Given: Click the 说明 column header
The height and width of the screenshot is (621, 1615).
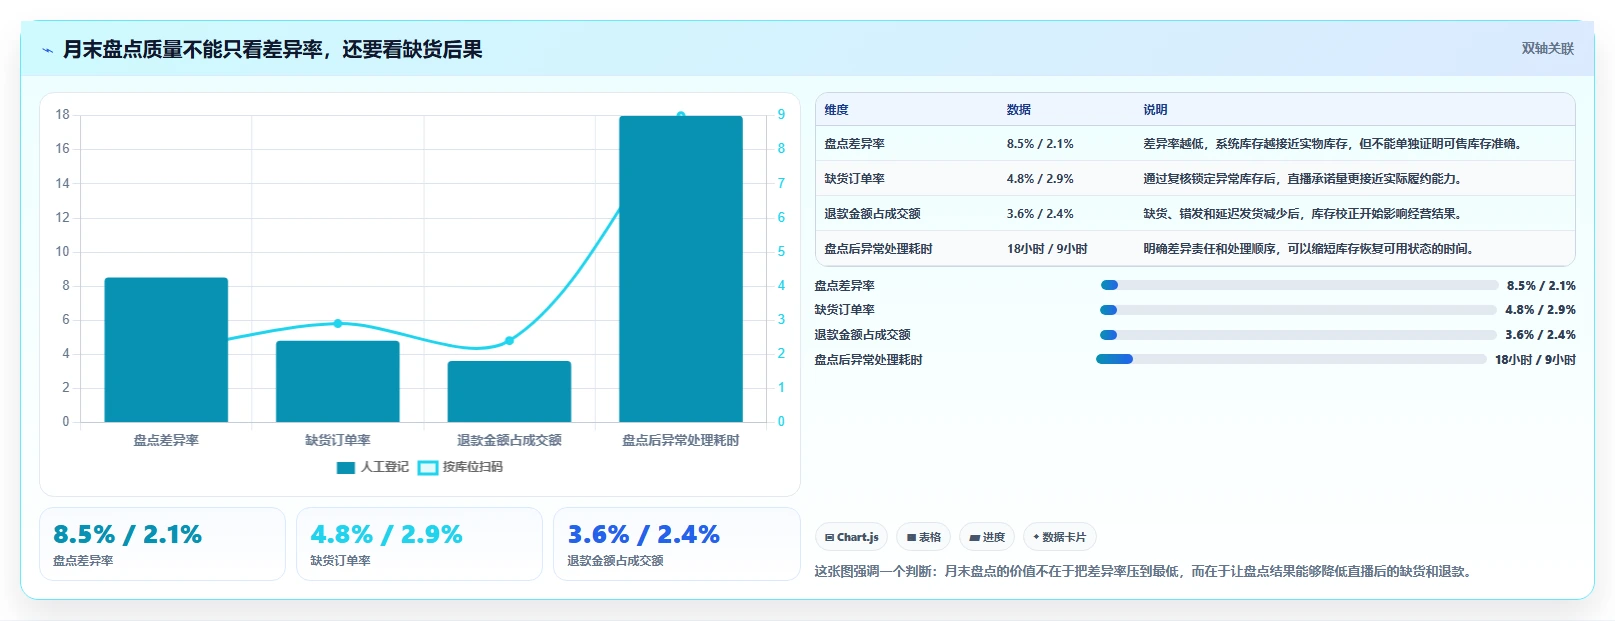Looking at the screenshot, I should click(x=1155, y=110).
